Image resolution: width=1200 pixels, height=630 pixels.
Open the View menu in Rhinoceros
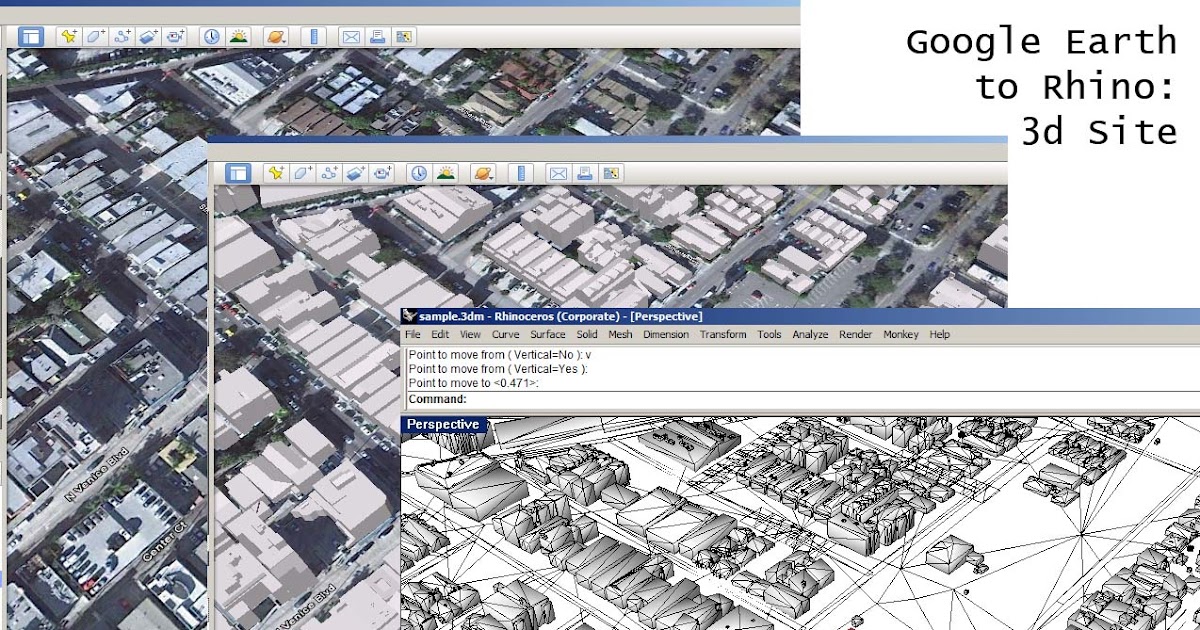(x=470, y=335)
